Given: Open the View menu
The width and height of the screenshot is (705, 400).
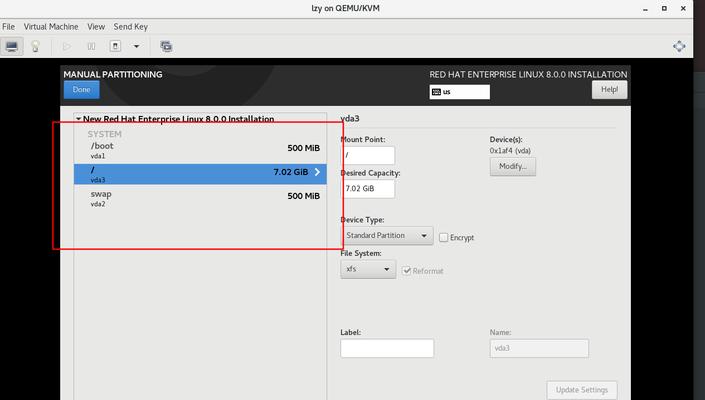Looking at the screenshot, I should 96,27.
